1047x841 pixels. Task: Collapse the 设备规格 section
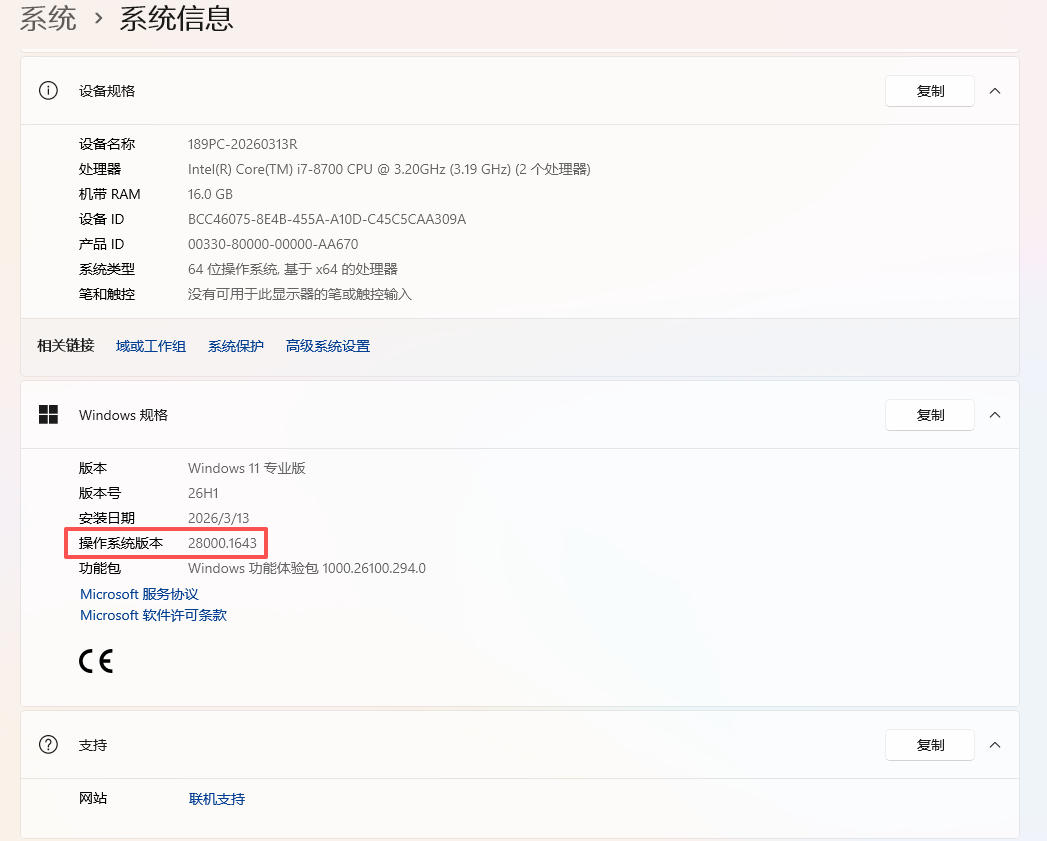(x=994, y=91)
